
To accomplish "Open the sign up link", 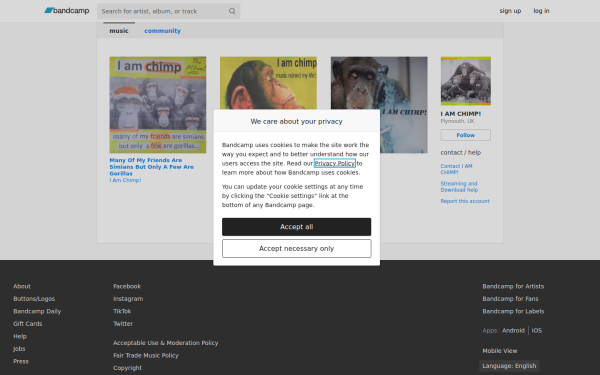I will pyautogui.click(x=510, y=11).
